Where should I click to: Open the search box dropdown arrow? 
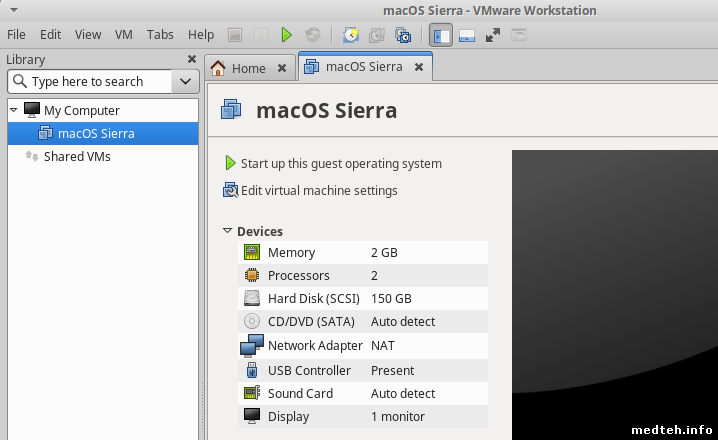[185, 81]
